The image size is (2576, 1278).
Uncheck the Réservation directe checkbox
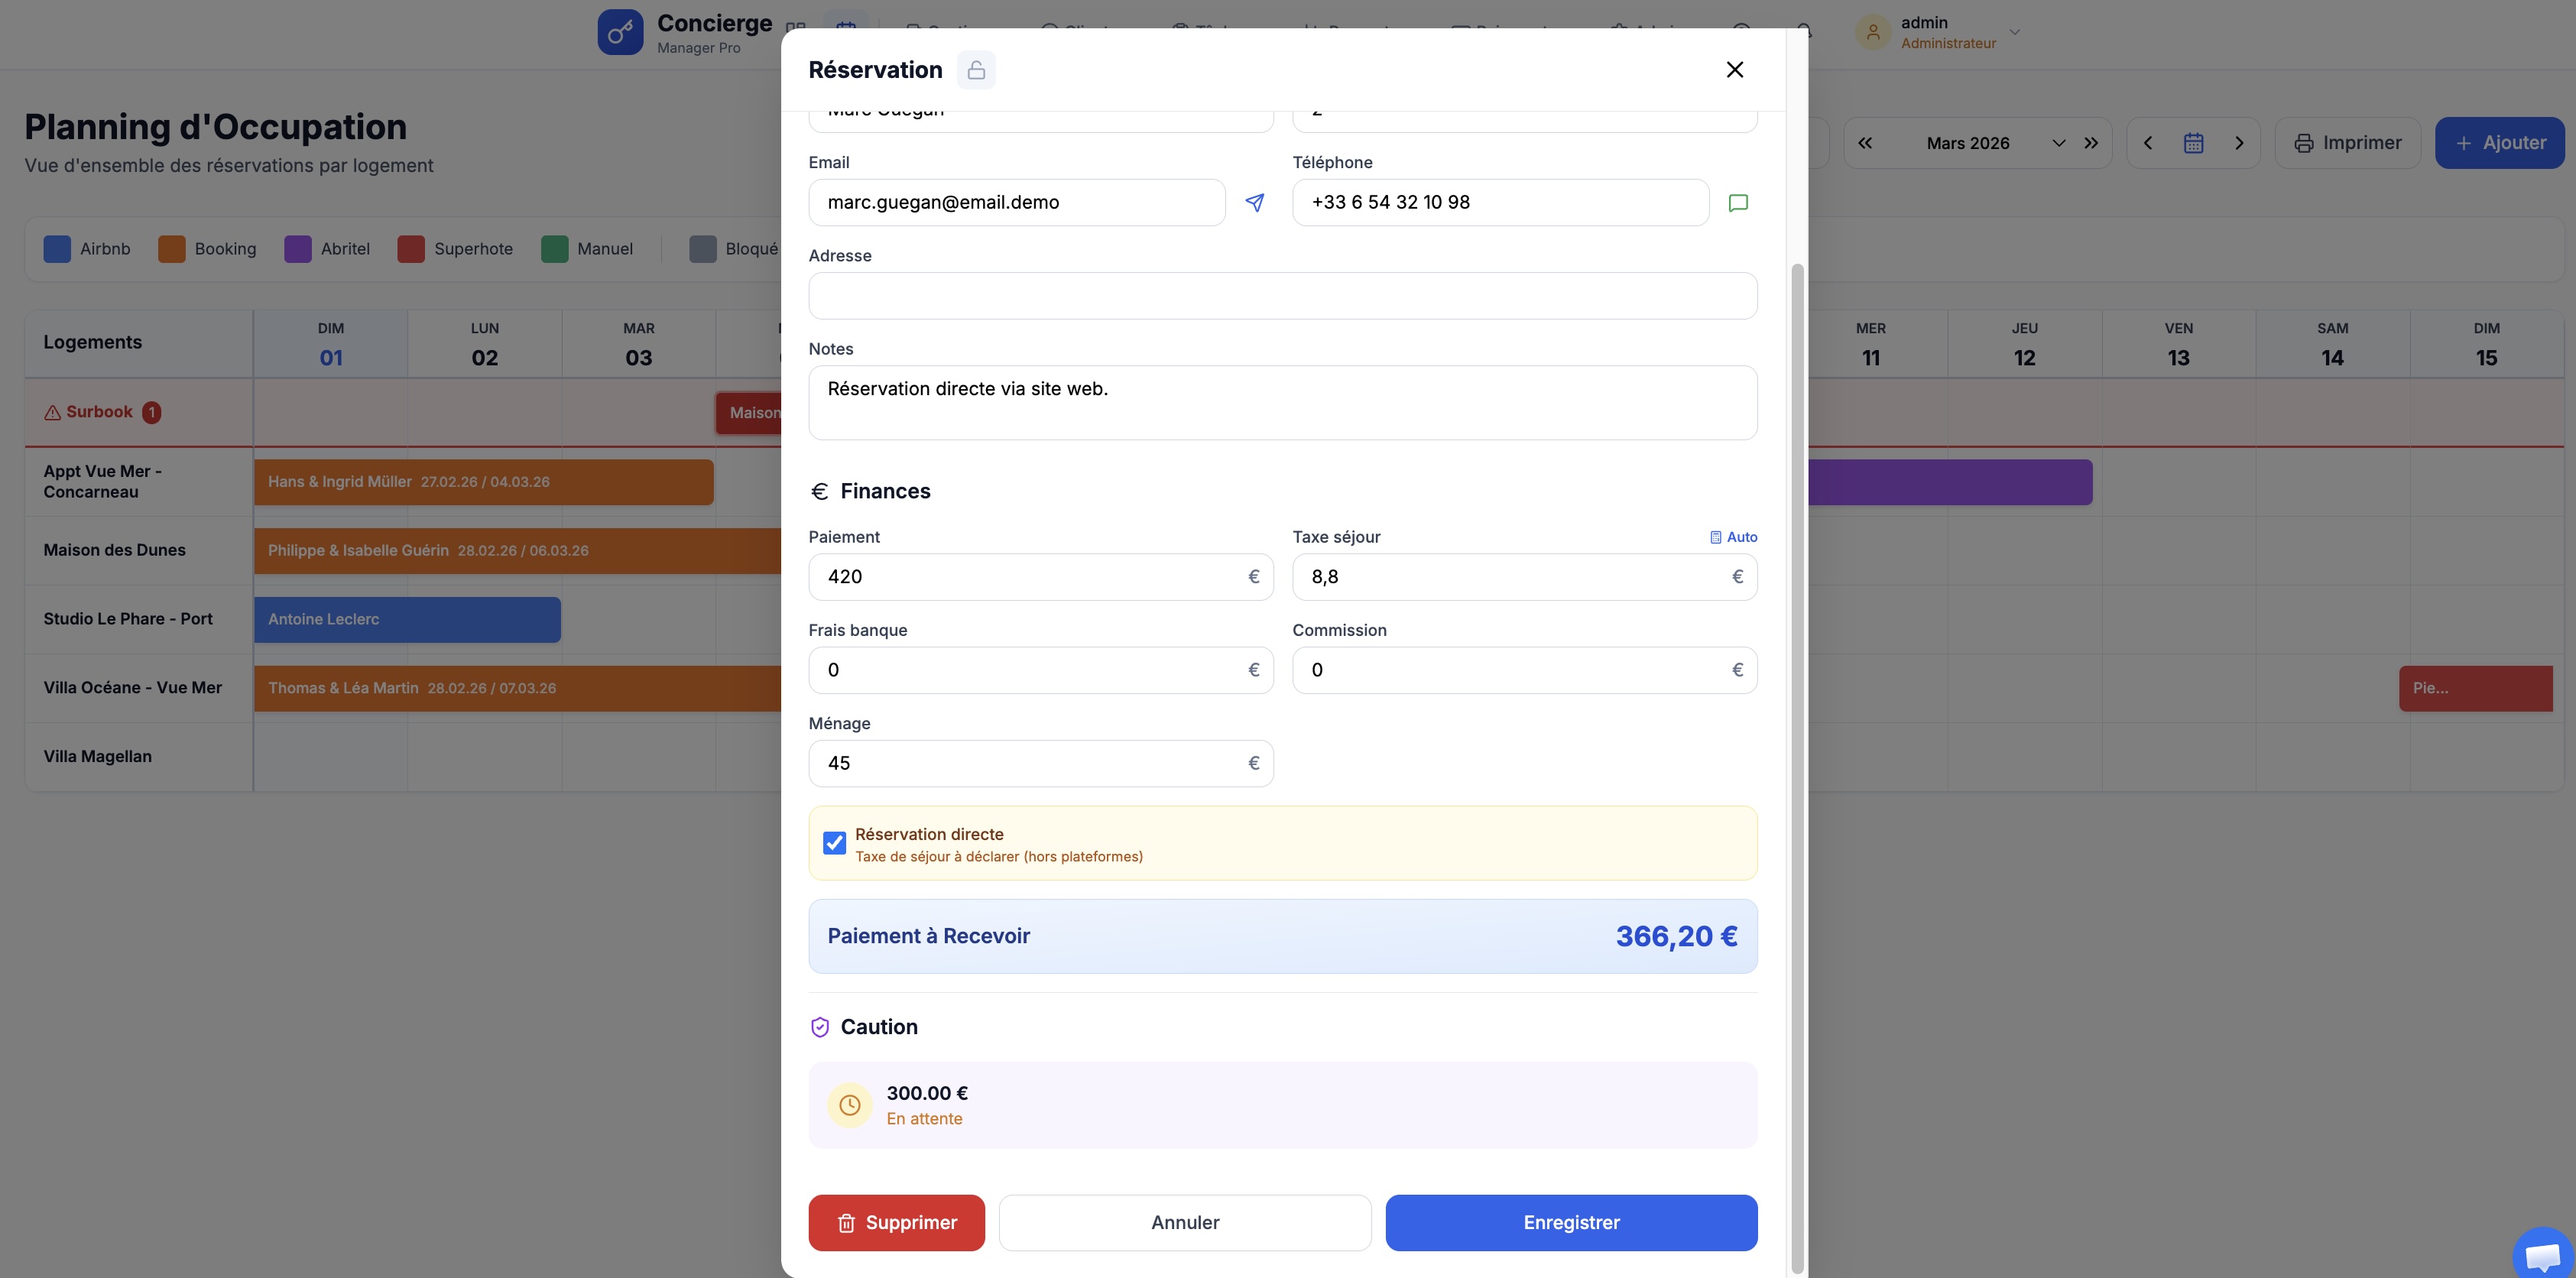(834, 843)
